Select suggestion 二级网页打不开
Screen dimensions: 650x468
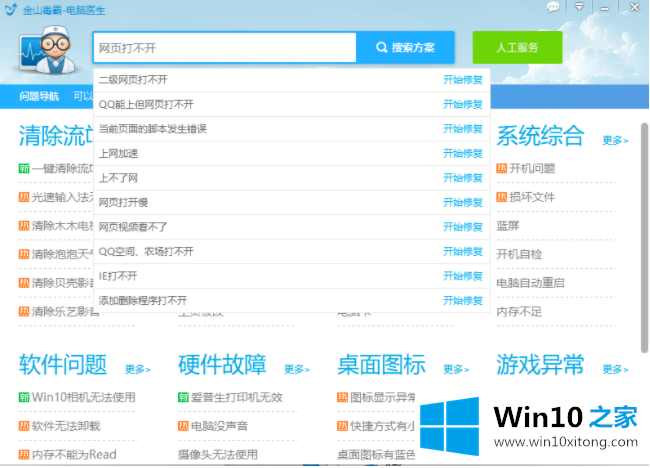click(292, 80)
